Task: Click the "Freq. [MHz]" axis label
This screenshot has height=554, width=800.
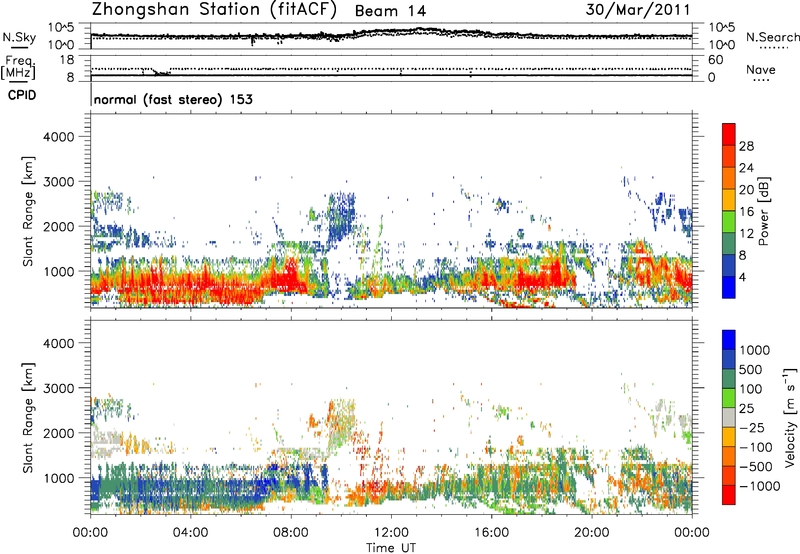Action: coord(18,67)
